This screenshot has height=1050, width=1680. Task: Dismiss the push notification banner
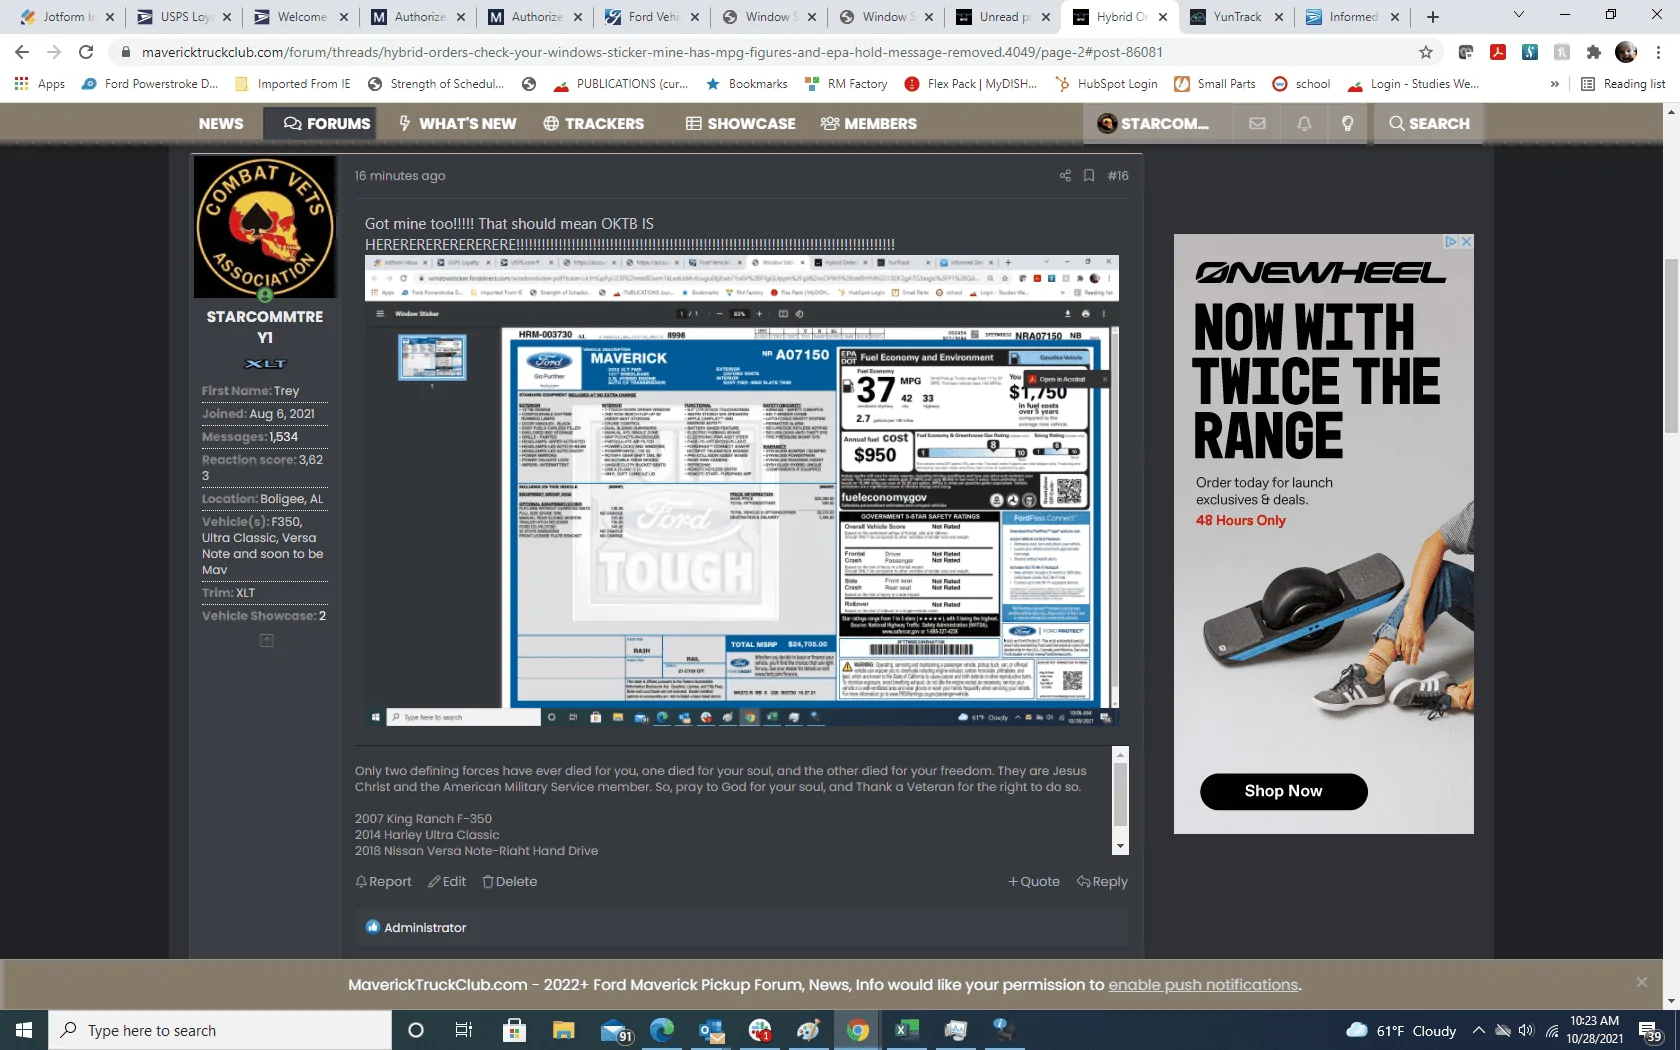pos(1642,982)
